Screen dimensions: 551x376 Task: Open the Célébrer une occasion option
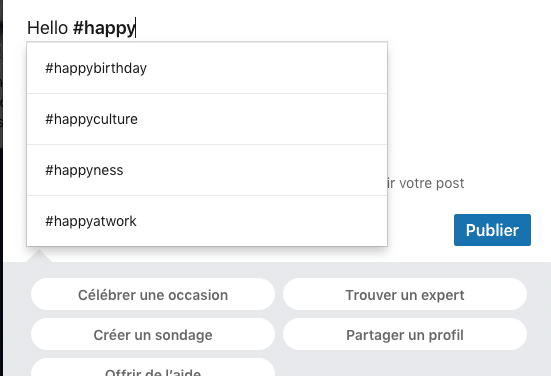153,294
